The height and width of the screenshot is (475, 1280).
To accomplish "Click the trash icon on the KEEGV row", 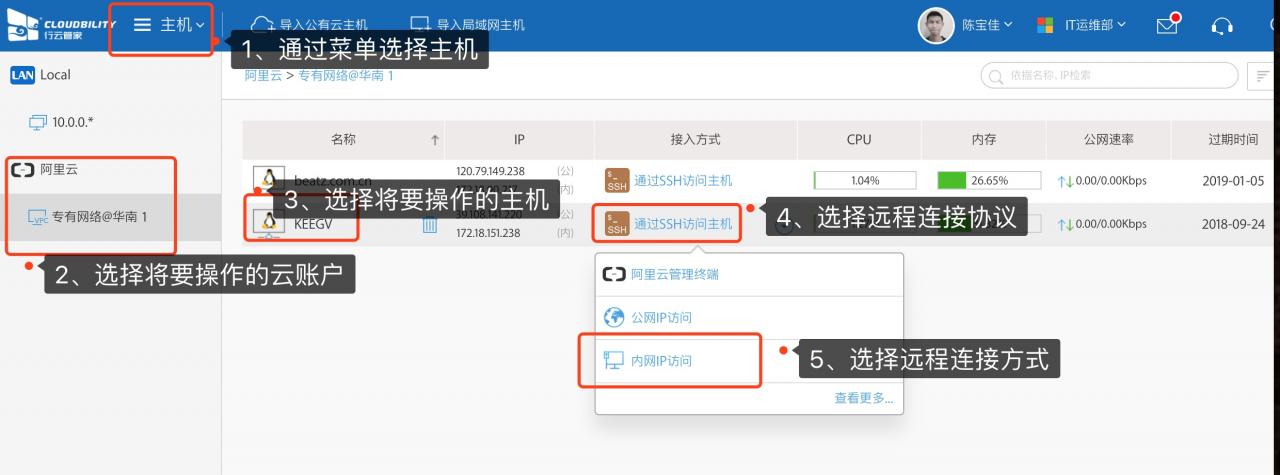I will 430,225.
